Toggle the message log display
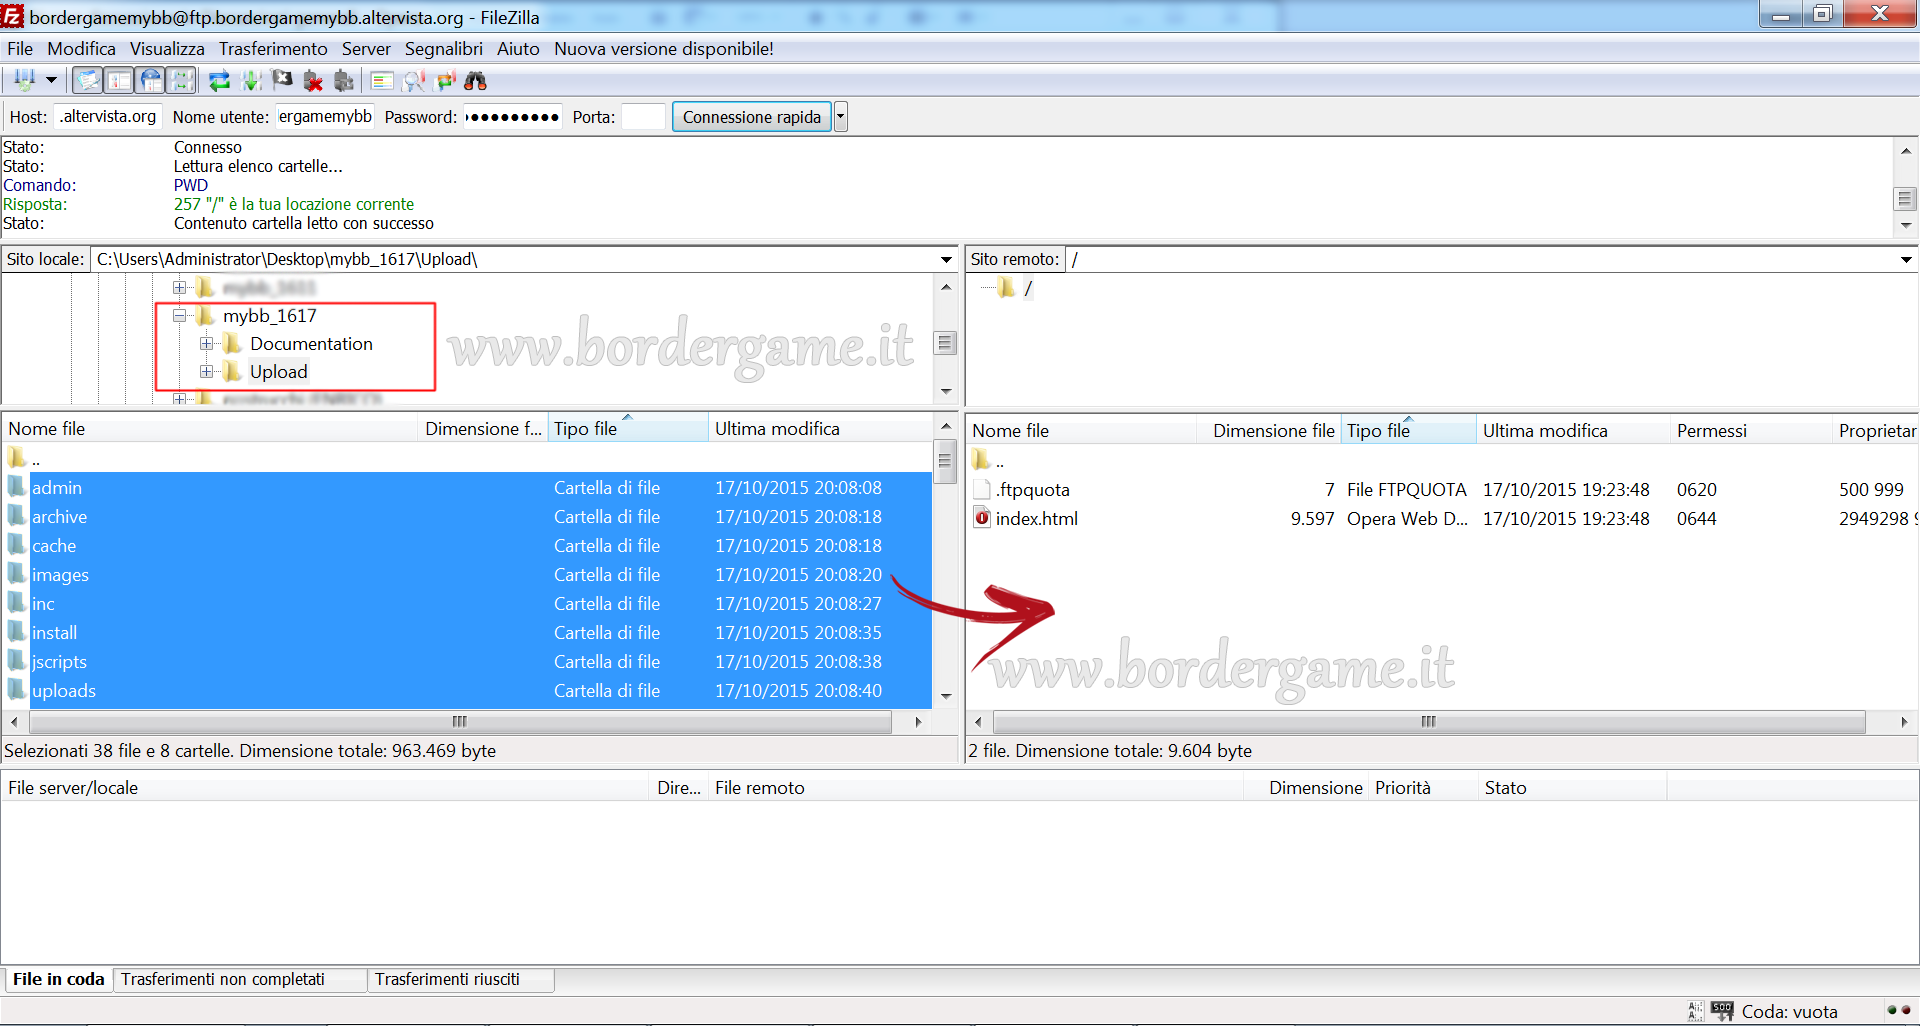 [x=89, y=80]
